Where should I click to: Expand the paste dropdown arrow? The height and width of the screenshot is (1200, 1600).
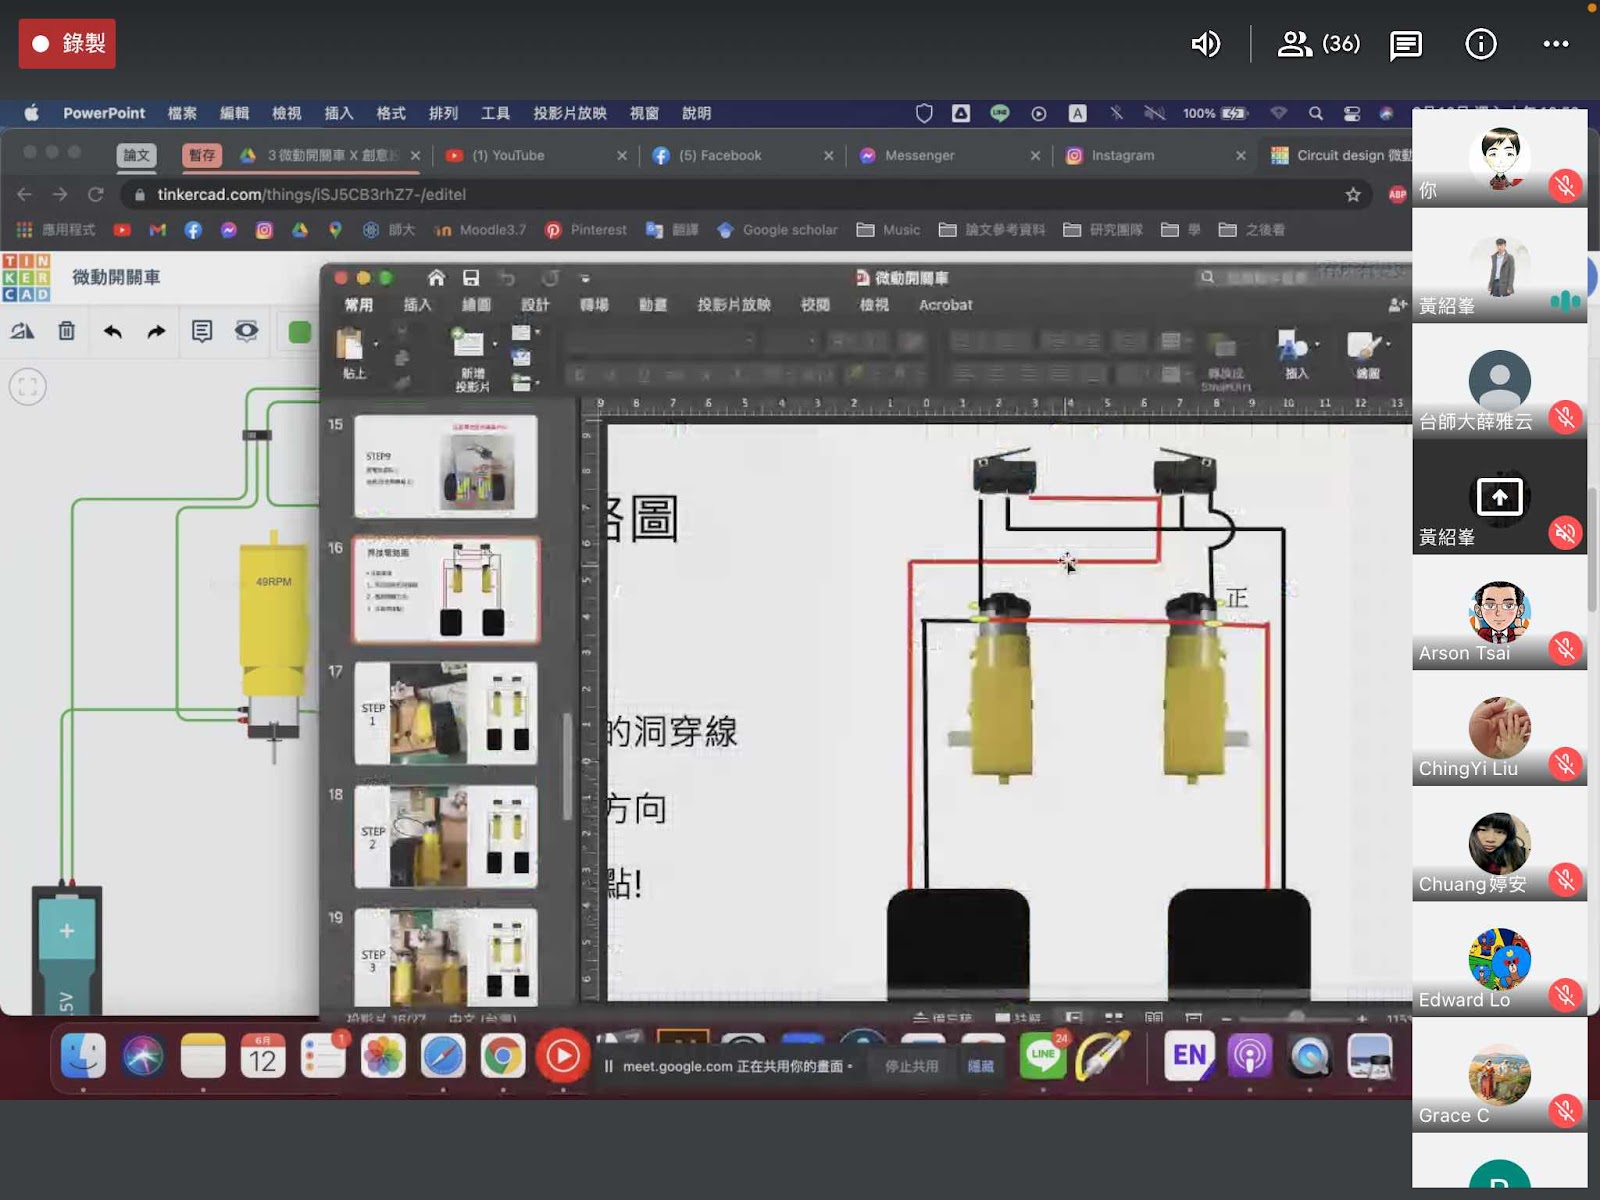tap(376, 345)
